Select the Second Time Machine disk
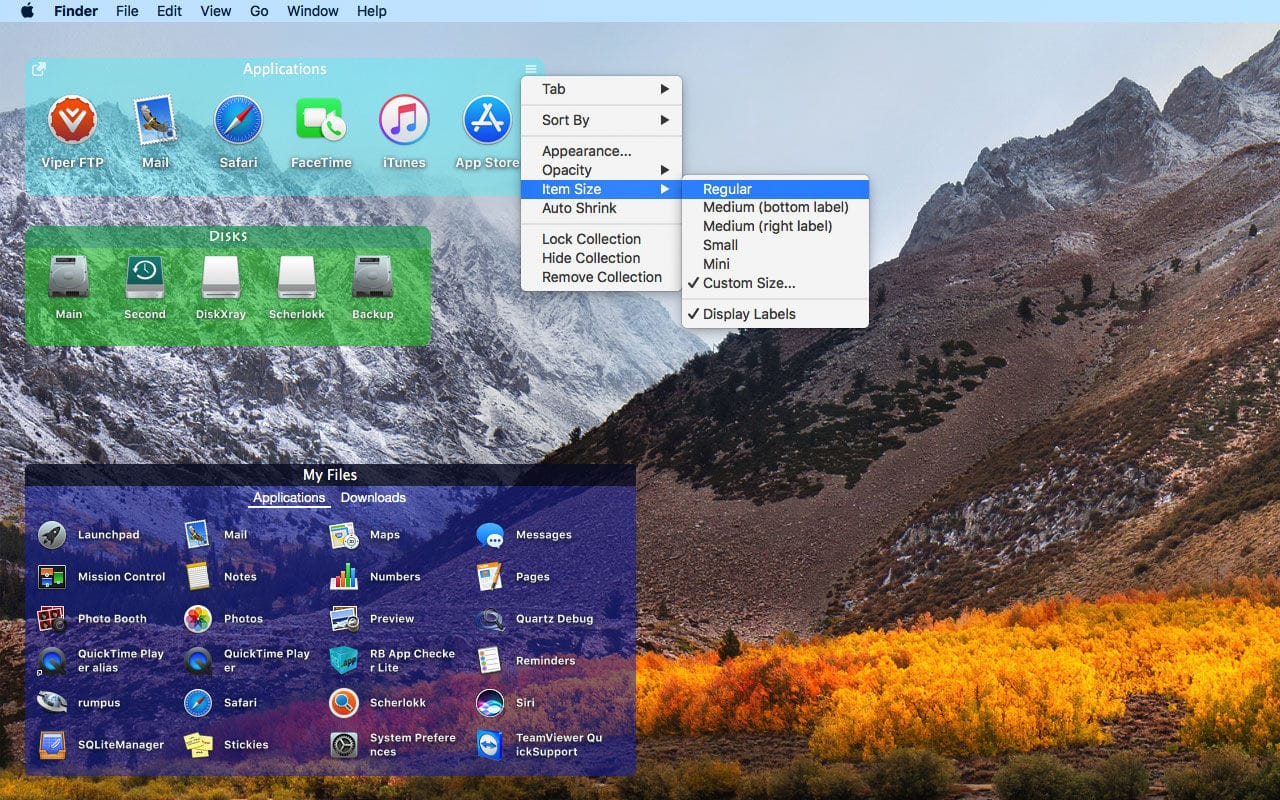The height and width of the screenshot is (800, 1280). 145,277
